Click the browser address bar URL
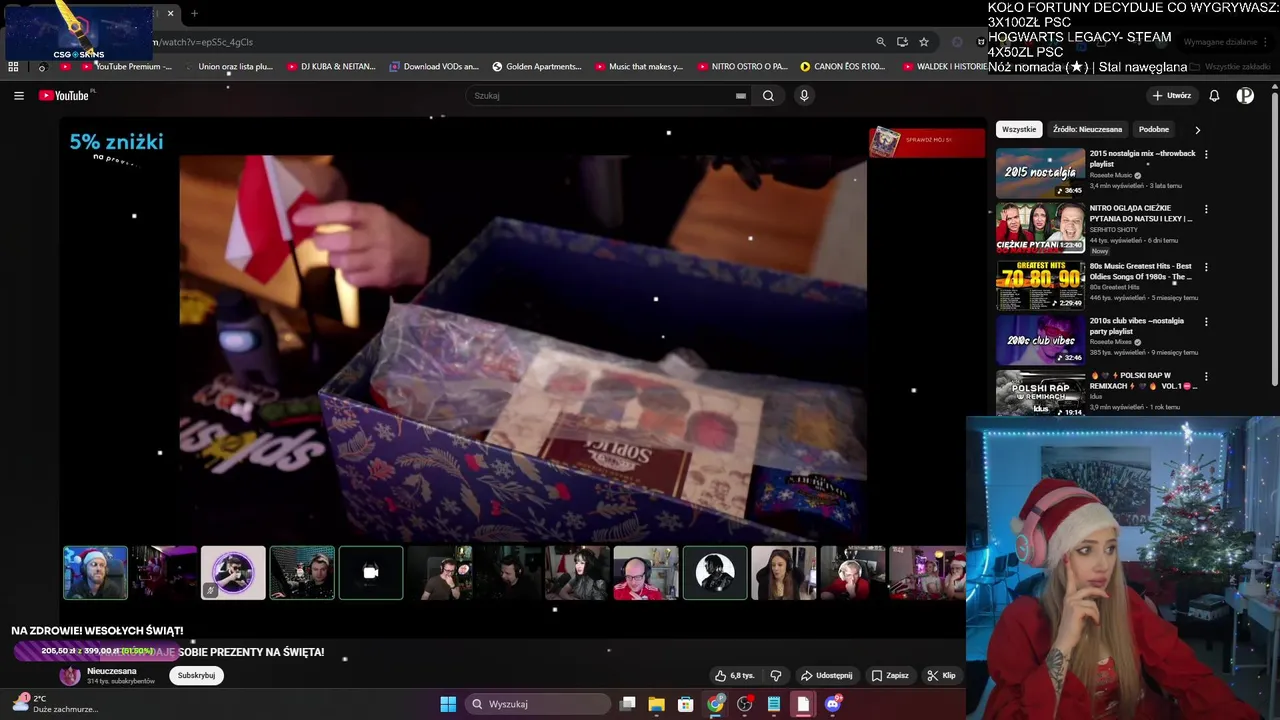The height and width of the screenshot is (720, 1280). coord(203,42)
